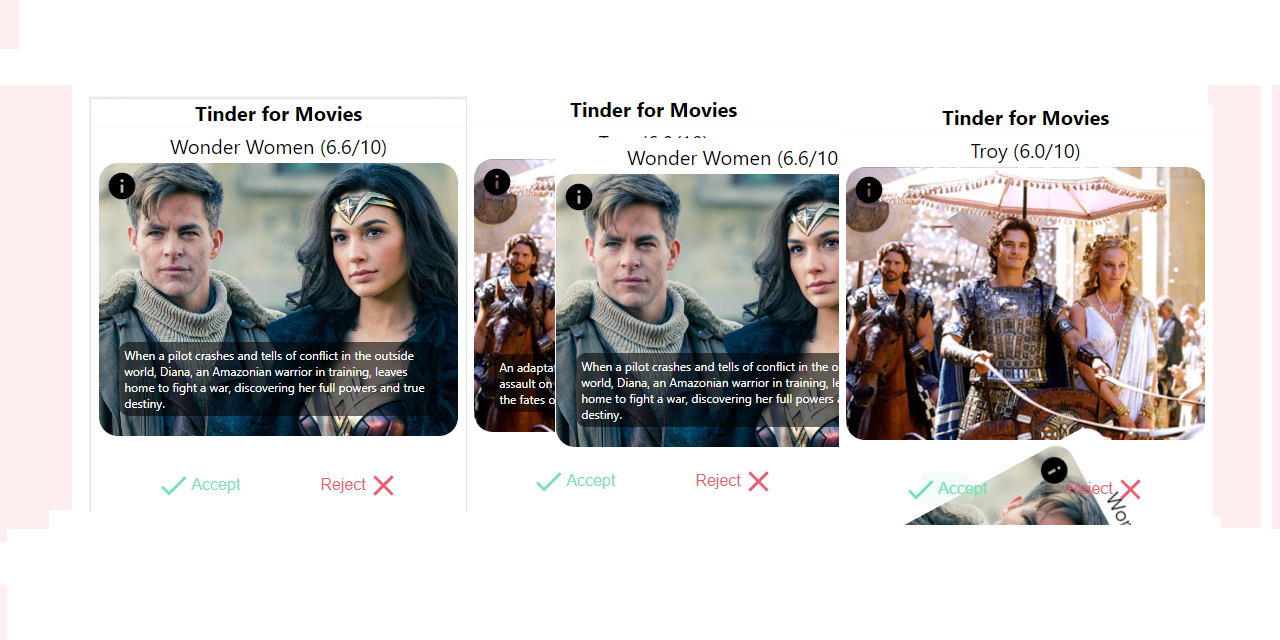The height and width of the screenshot is (640, 1280).
Task: Open the info icon on the Troy card
Action: pos(868,189)
